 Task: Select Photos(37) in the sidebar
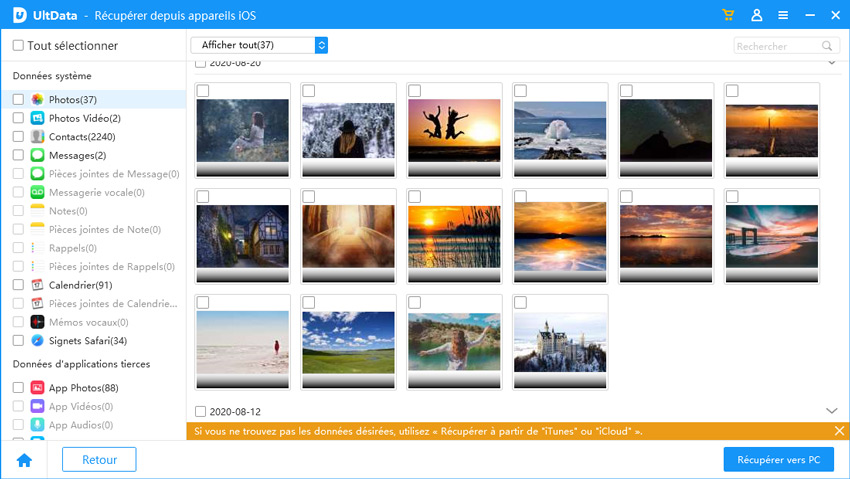tap(72, 100)
